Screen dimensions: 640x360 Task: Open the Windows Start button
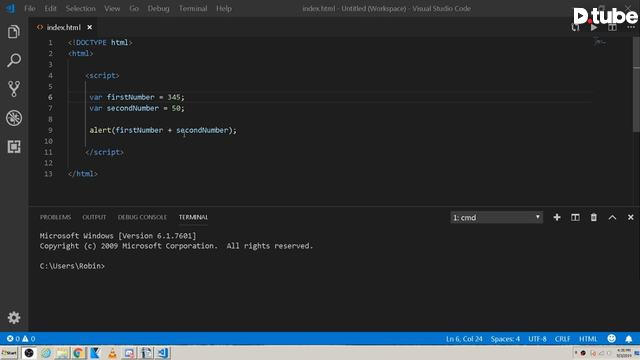click(9, 353)
